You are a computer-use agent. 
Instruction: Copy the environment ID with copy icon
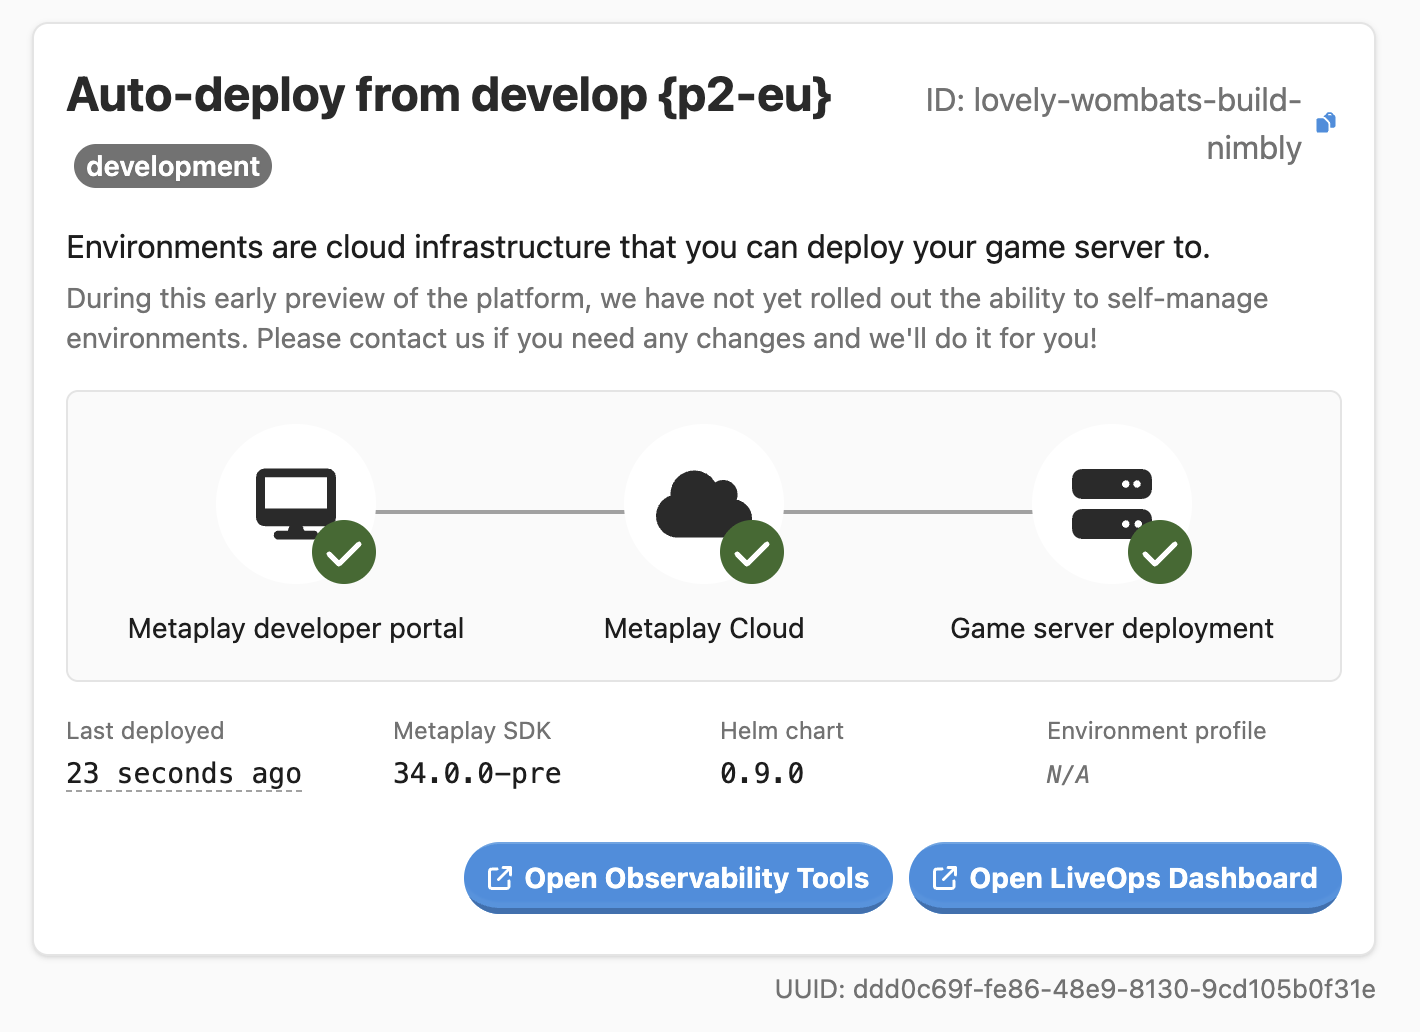(x=1326, y=123)
